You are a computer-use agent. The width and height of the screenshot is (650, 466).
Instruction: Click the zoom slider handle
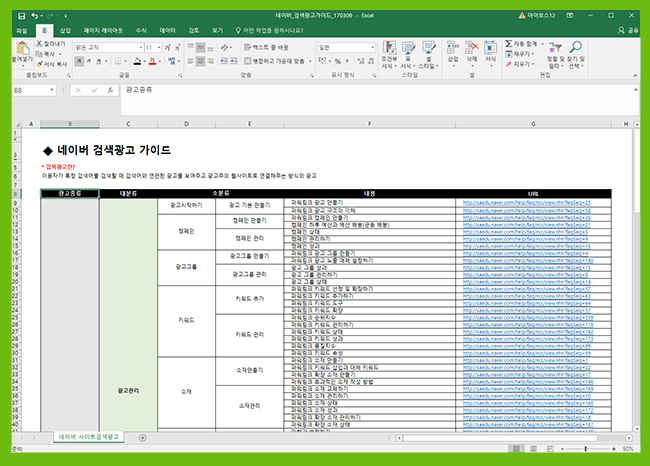585,449
